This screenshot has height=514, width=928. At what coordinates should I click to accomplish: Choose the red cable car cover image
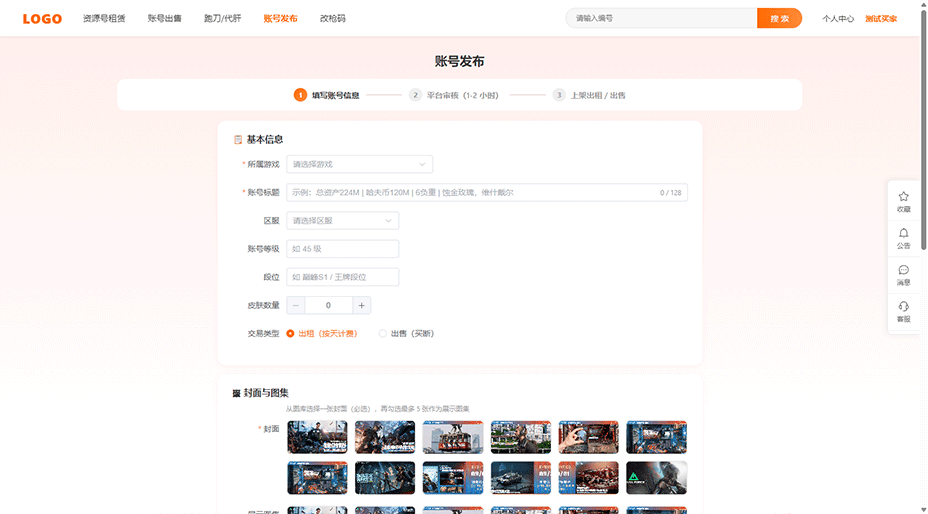pyautogui.click(x=453, y=437)
